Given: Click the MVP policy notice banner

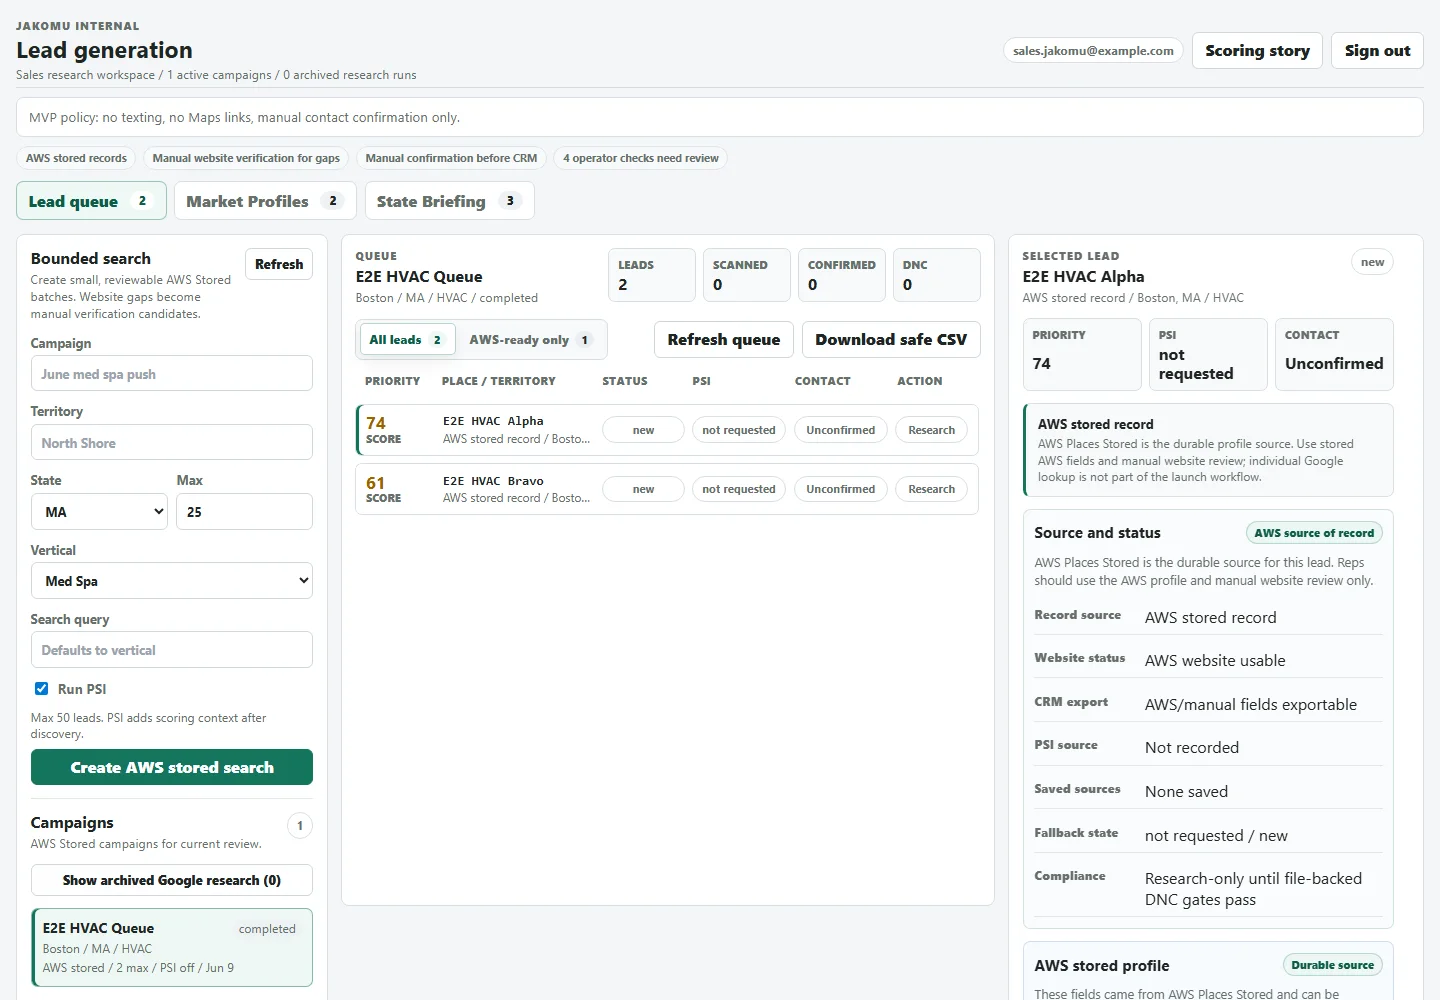Looking at the screenshot, I should click(x=720, y=117).
